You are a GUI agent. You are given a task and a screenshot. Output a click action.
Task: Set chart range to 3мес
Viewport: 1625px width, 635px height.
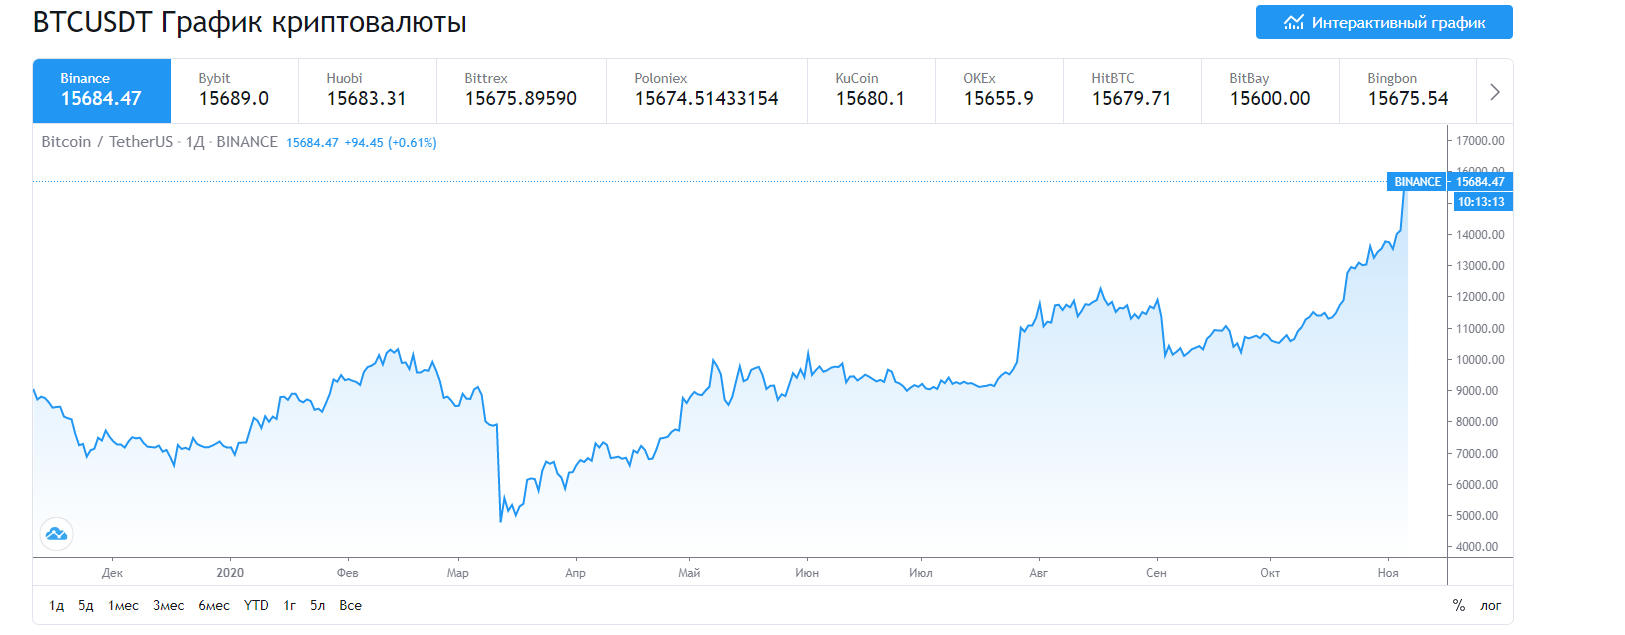coord(169,605)
